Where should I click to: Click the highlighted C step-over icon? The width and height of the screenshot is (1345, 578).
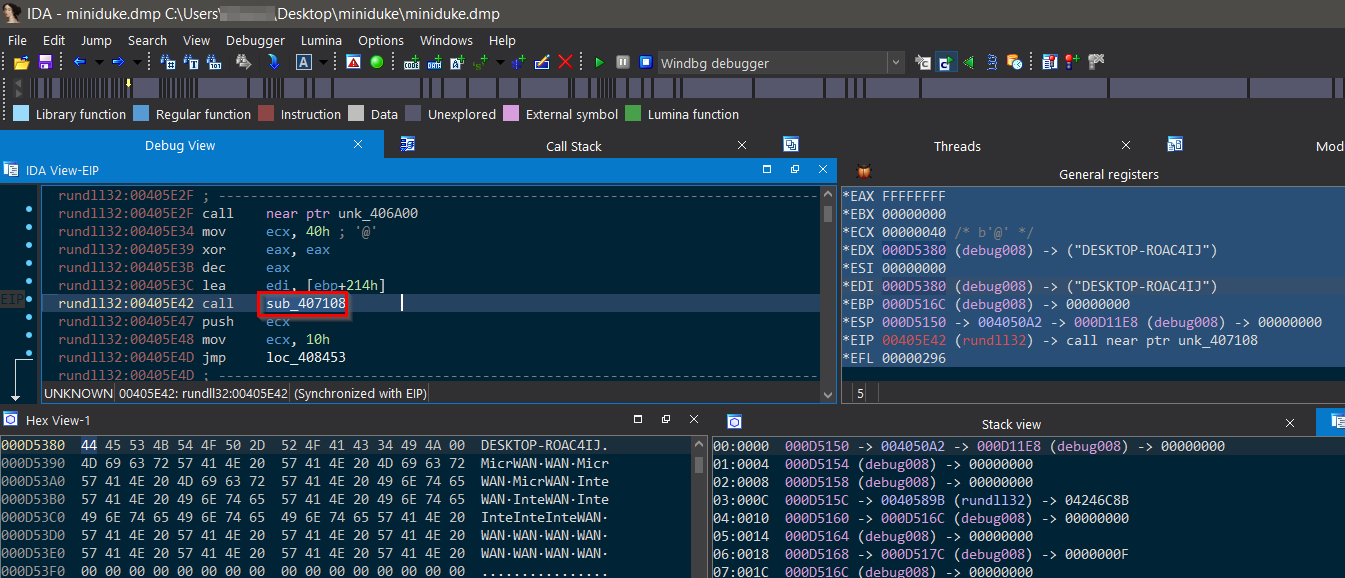pyautogui.click(x=946, y=62)
